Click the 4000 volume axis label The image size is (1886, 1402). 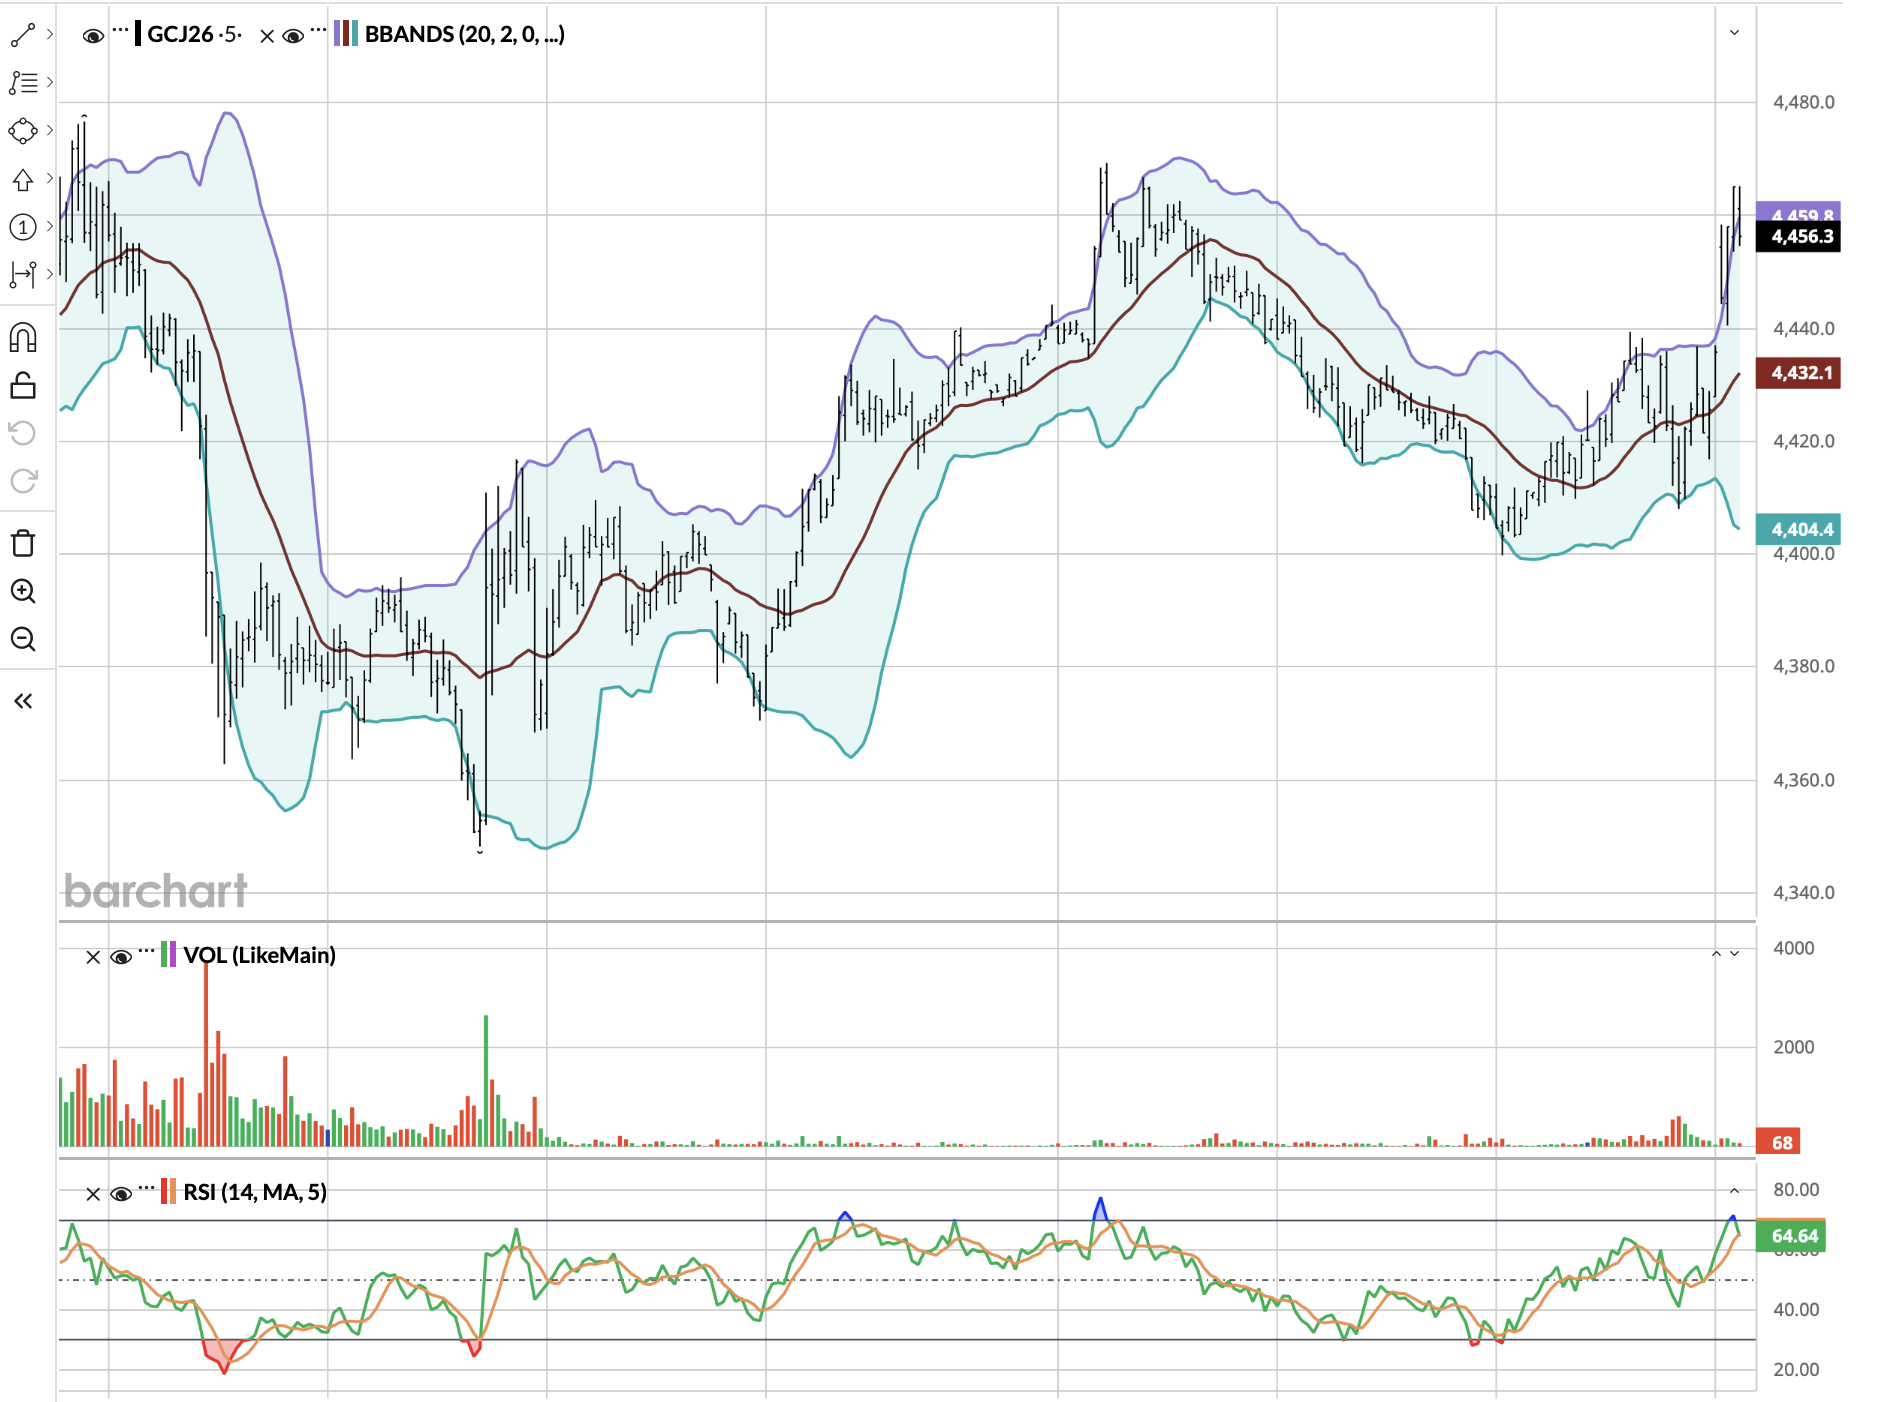tap(1794, 948)
